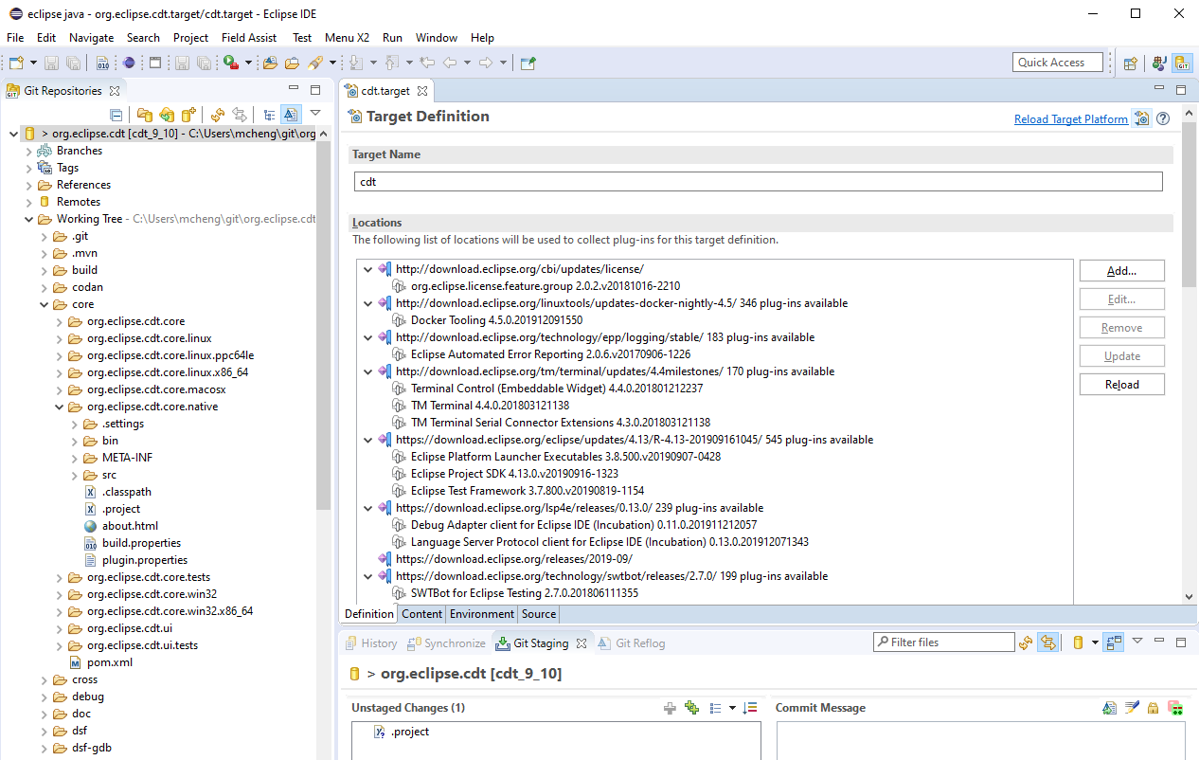Toggle the Git Staging column layout button
This screenshot has width=1199, height=760.
(x=1114, y=643)
